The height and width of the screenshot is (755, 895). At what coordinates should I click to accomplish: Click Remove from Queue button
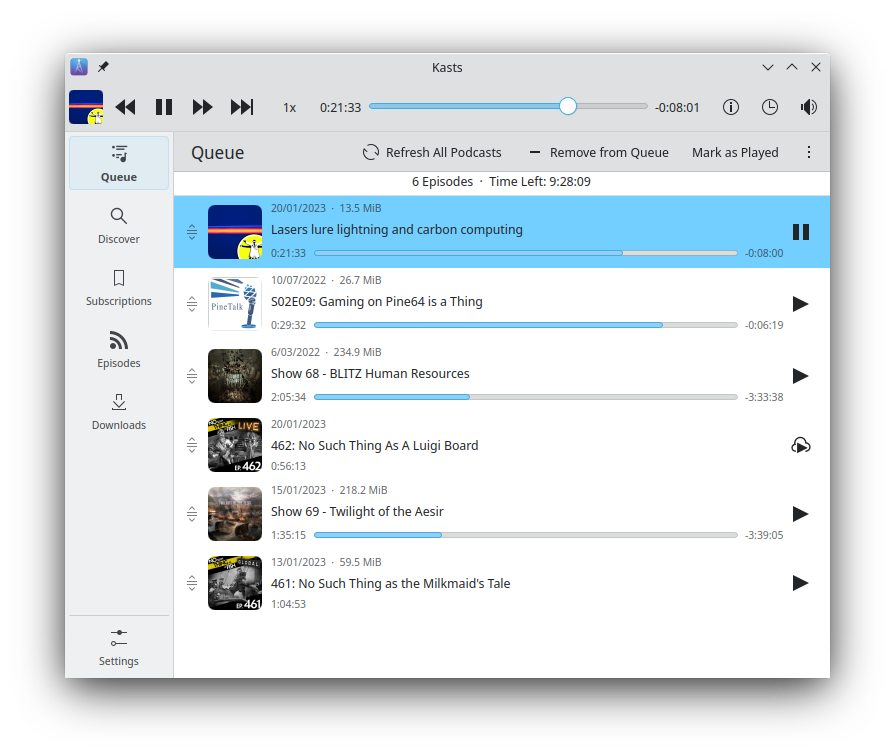coord(598,152)
